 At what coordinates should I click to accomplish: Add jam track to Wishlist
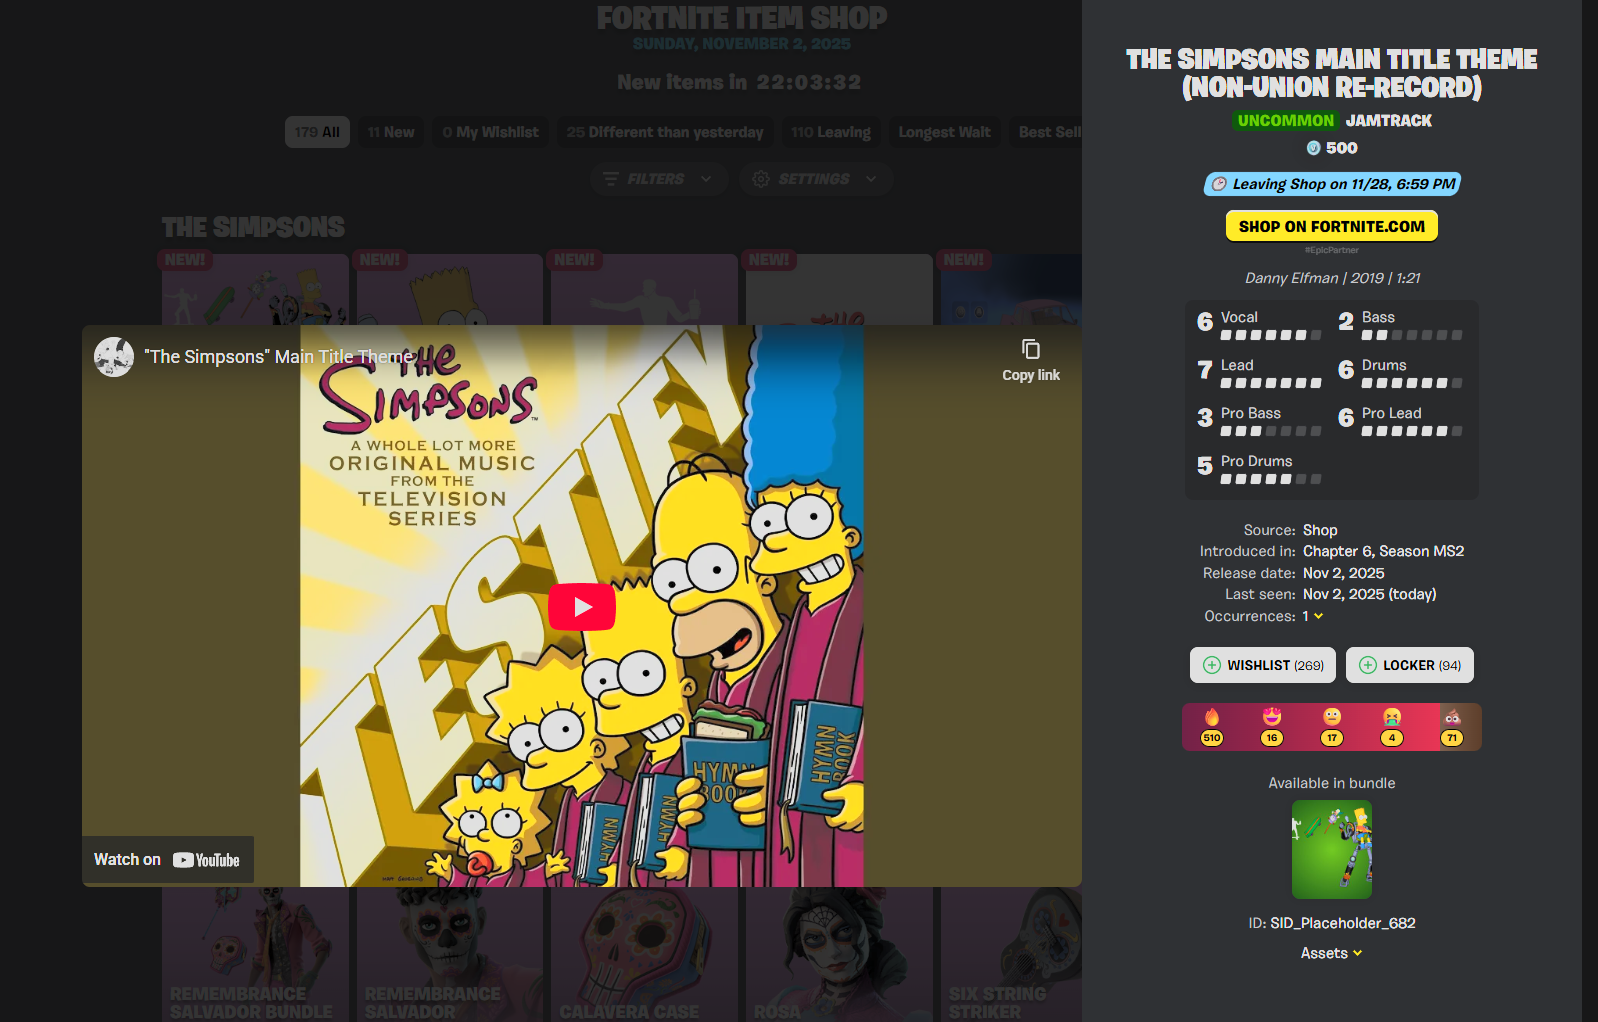pos(1263,665)
